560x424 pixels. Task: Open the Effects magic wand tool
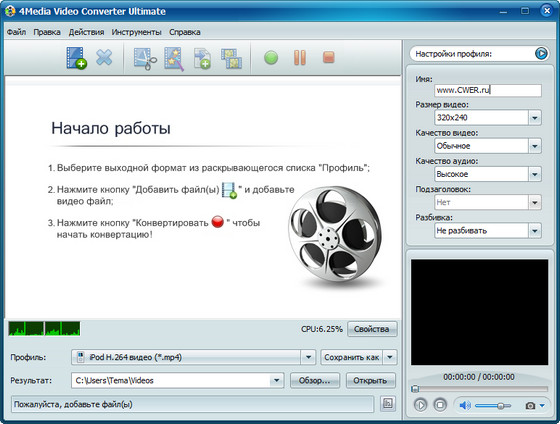point(174,59)
